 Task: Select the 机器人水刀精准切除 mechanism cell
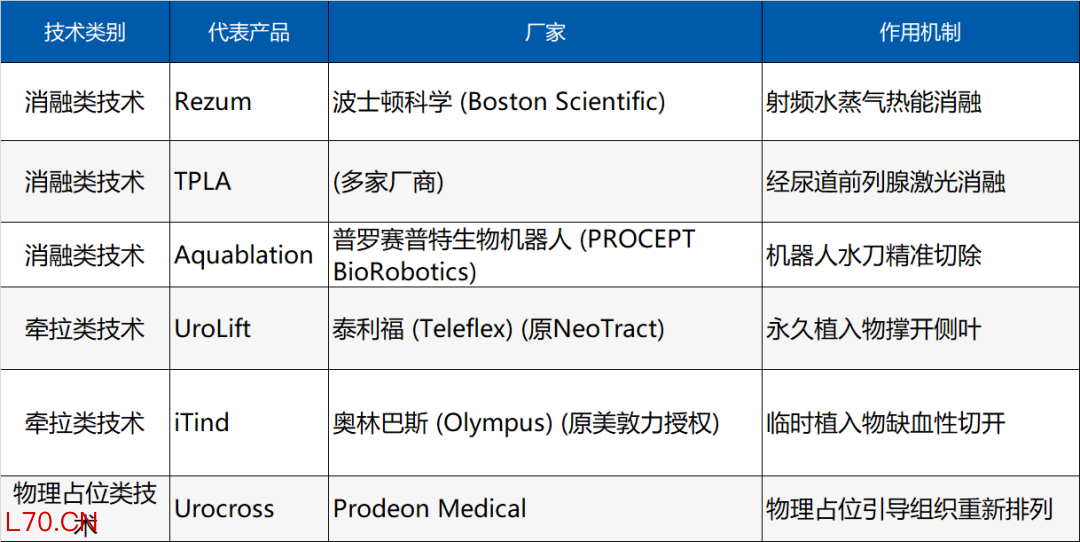(874, 255)
